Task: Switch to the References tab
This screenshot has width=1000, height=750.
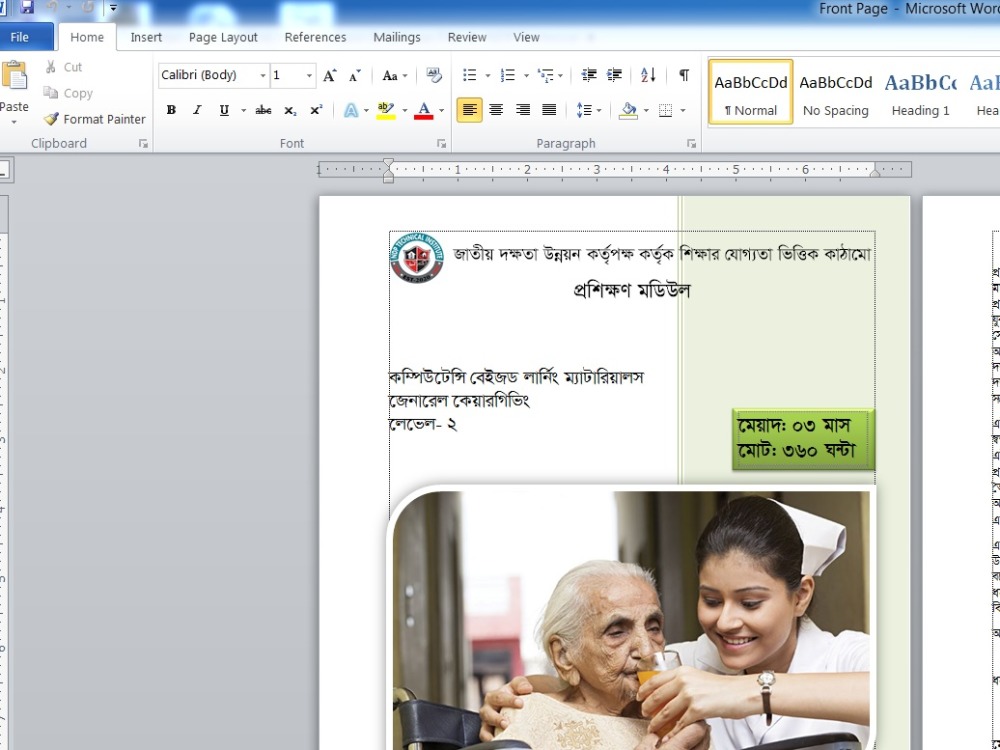Action: click(x=315, y=37)
